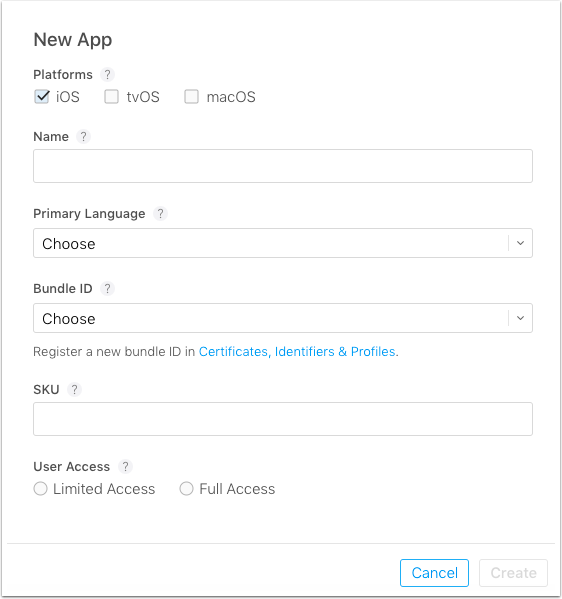Show help for User Access
The height and width of the screenshot is (599, 562).
(x=125, y=466)
